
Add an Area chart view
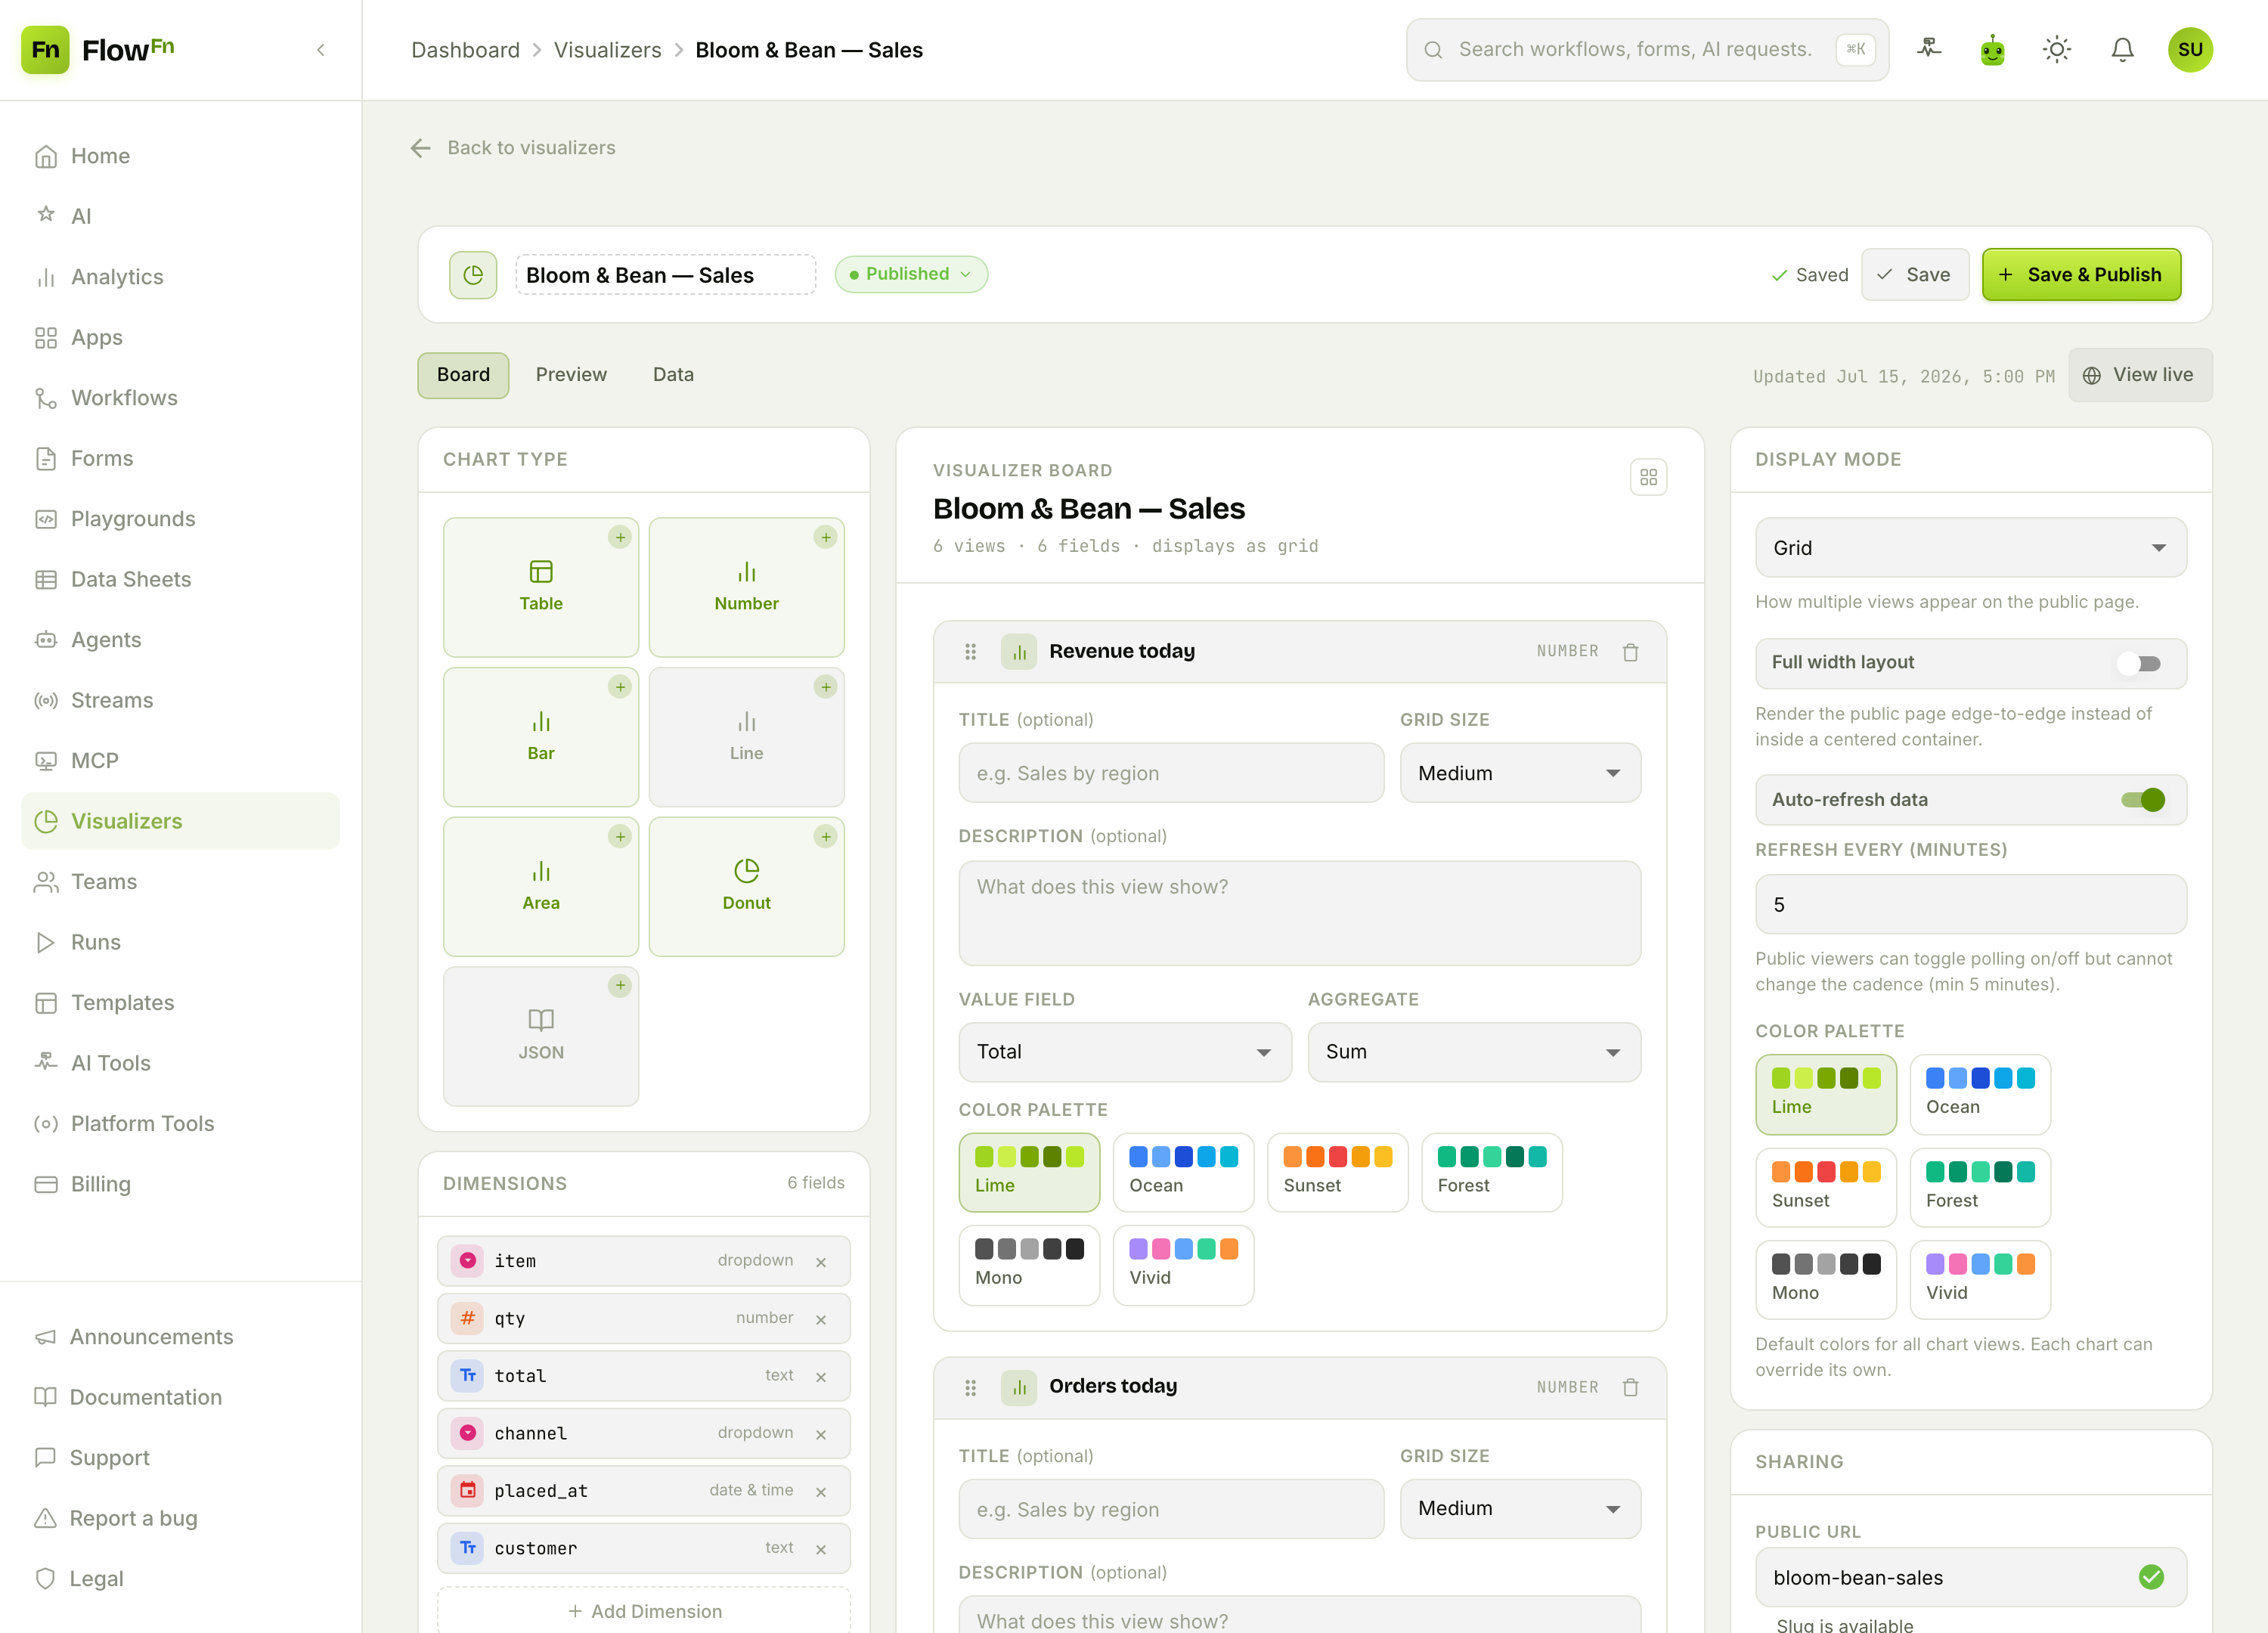tap(541, 886)
